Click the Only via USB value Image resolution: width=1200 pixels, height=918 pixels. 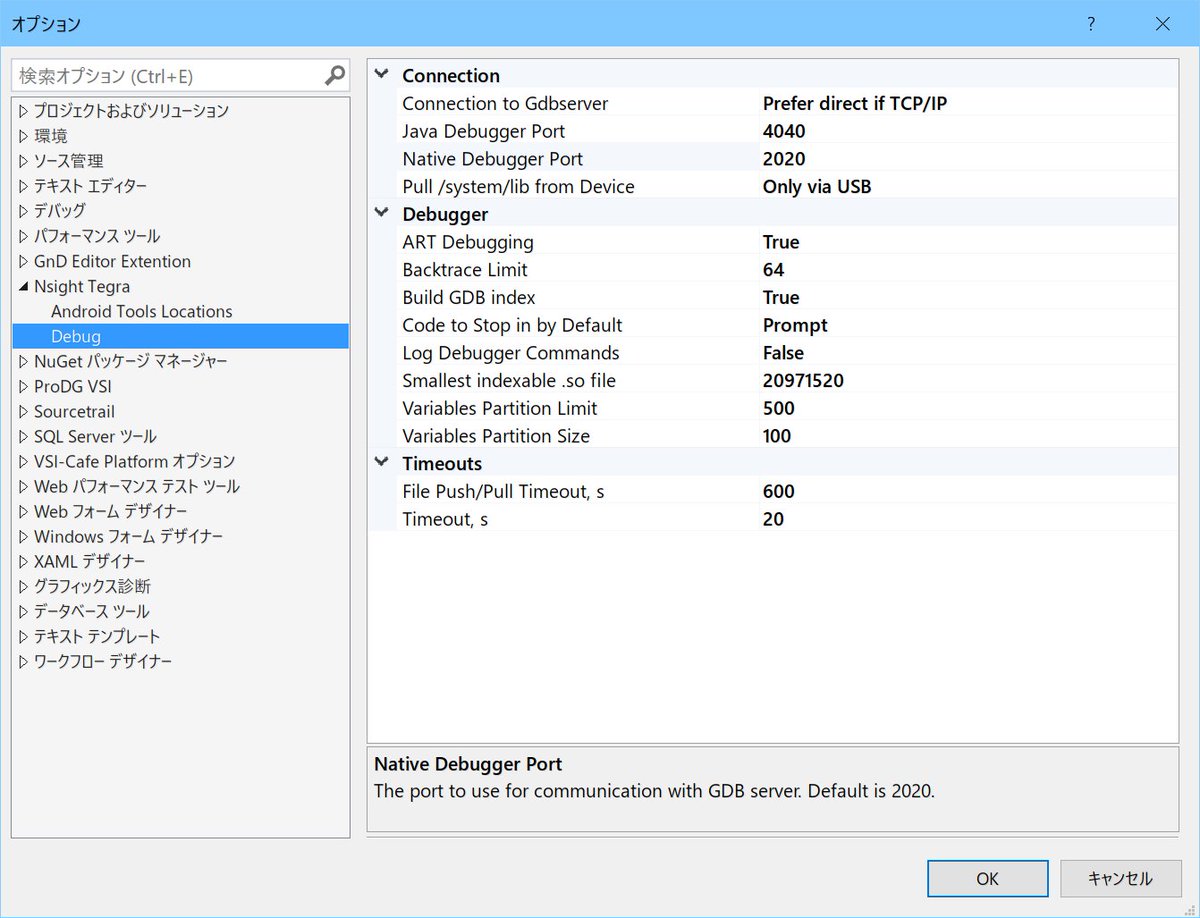click(817, 187)
